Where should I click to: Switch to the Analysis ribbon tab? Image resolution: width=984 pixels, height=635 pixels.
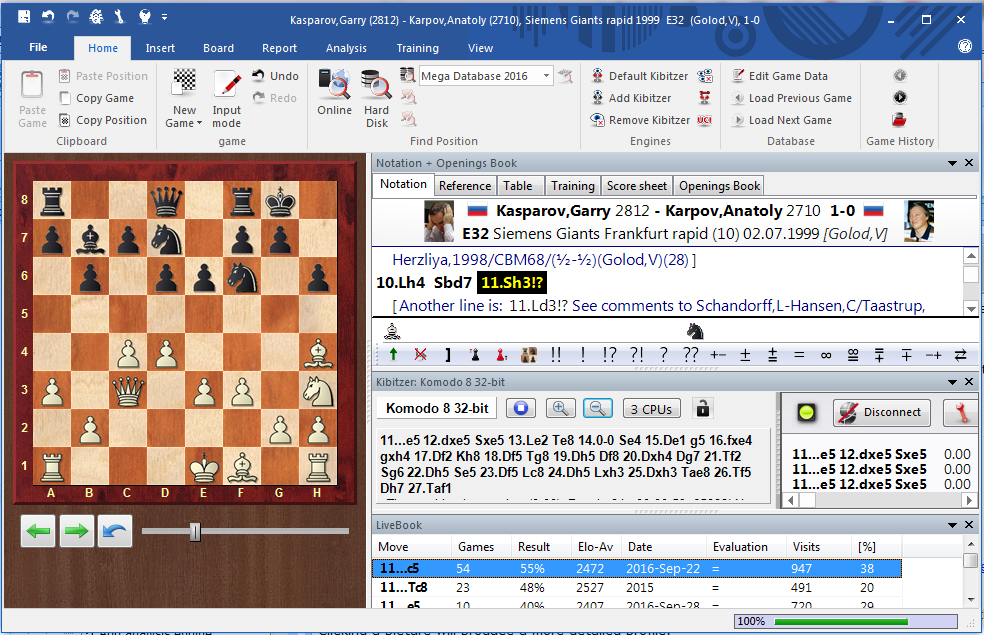pyautogui.click(x=346, y=48)
